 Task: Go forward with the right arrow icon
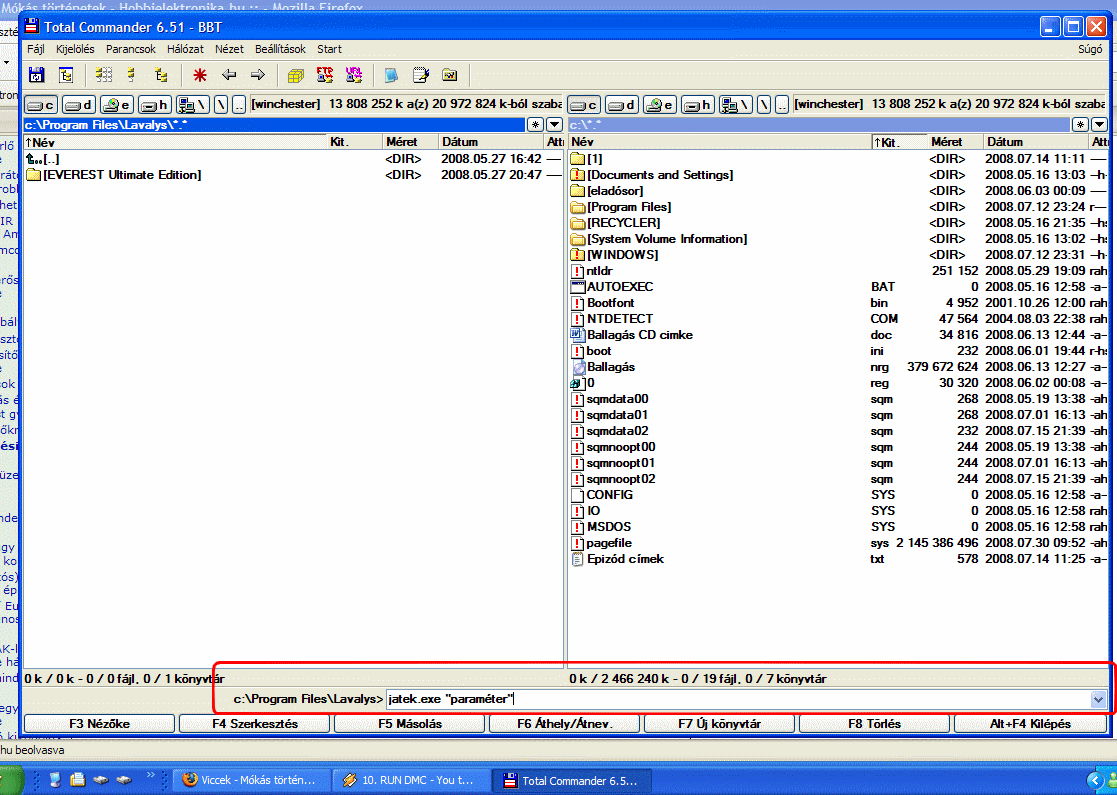tap(258, 75)
